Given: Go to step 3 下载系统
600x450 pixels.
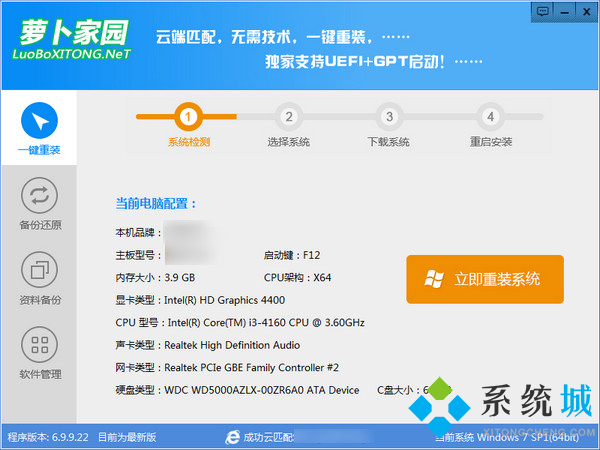Looking at the screenshot, I should point(388,116).
